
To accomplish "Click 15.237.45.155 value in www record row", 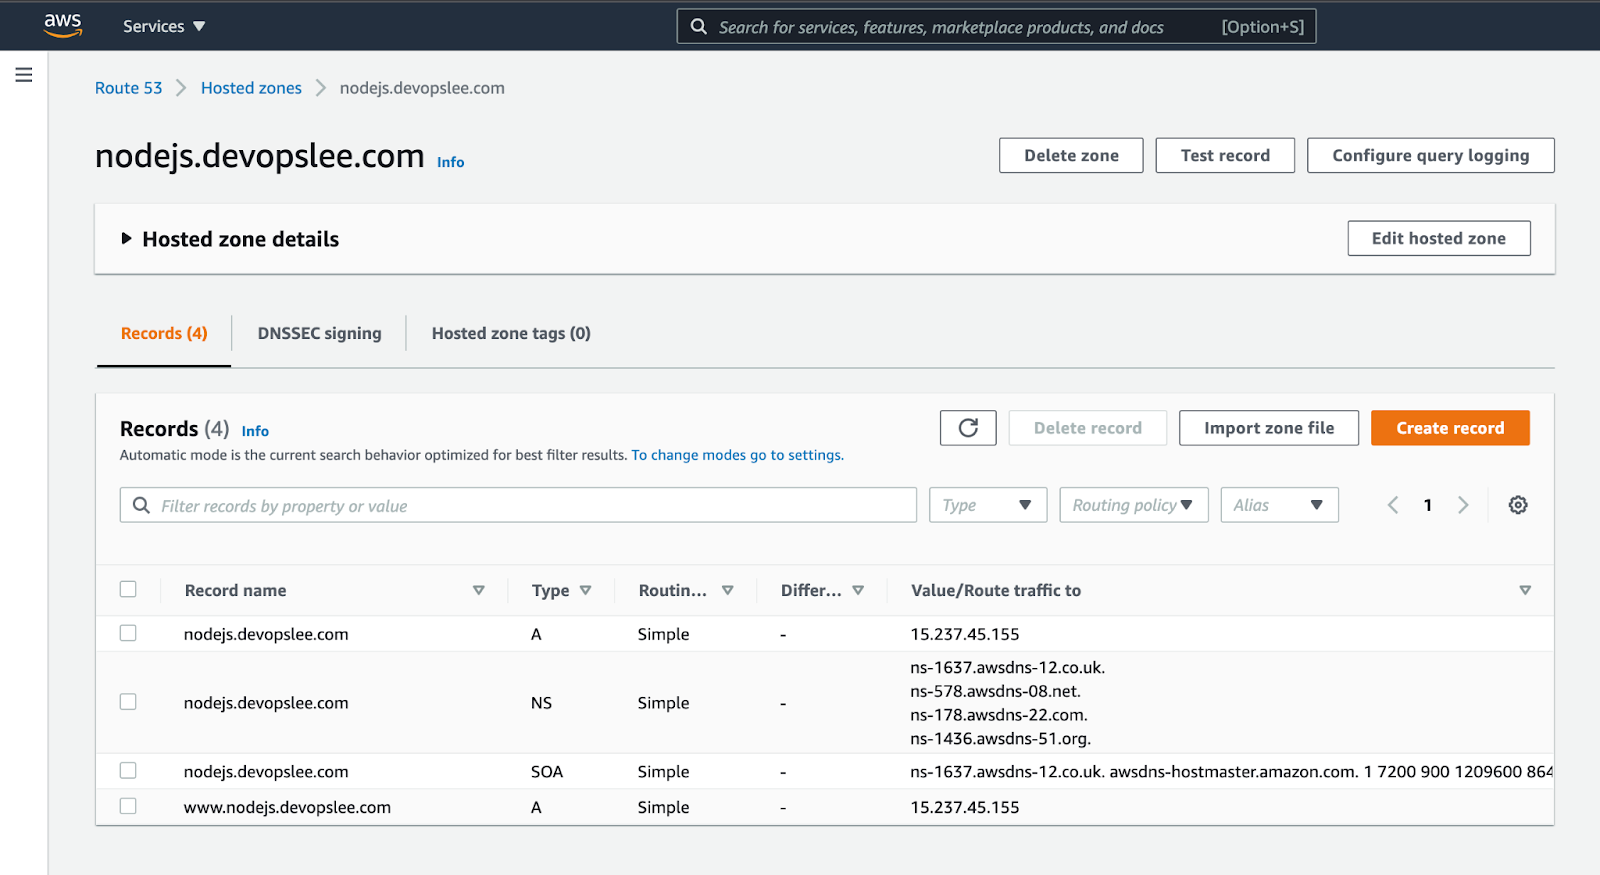I will pos(965,807).
